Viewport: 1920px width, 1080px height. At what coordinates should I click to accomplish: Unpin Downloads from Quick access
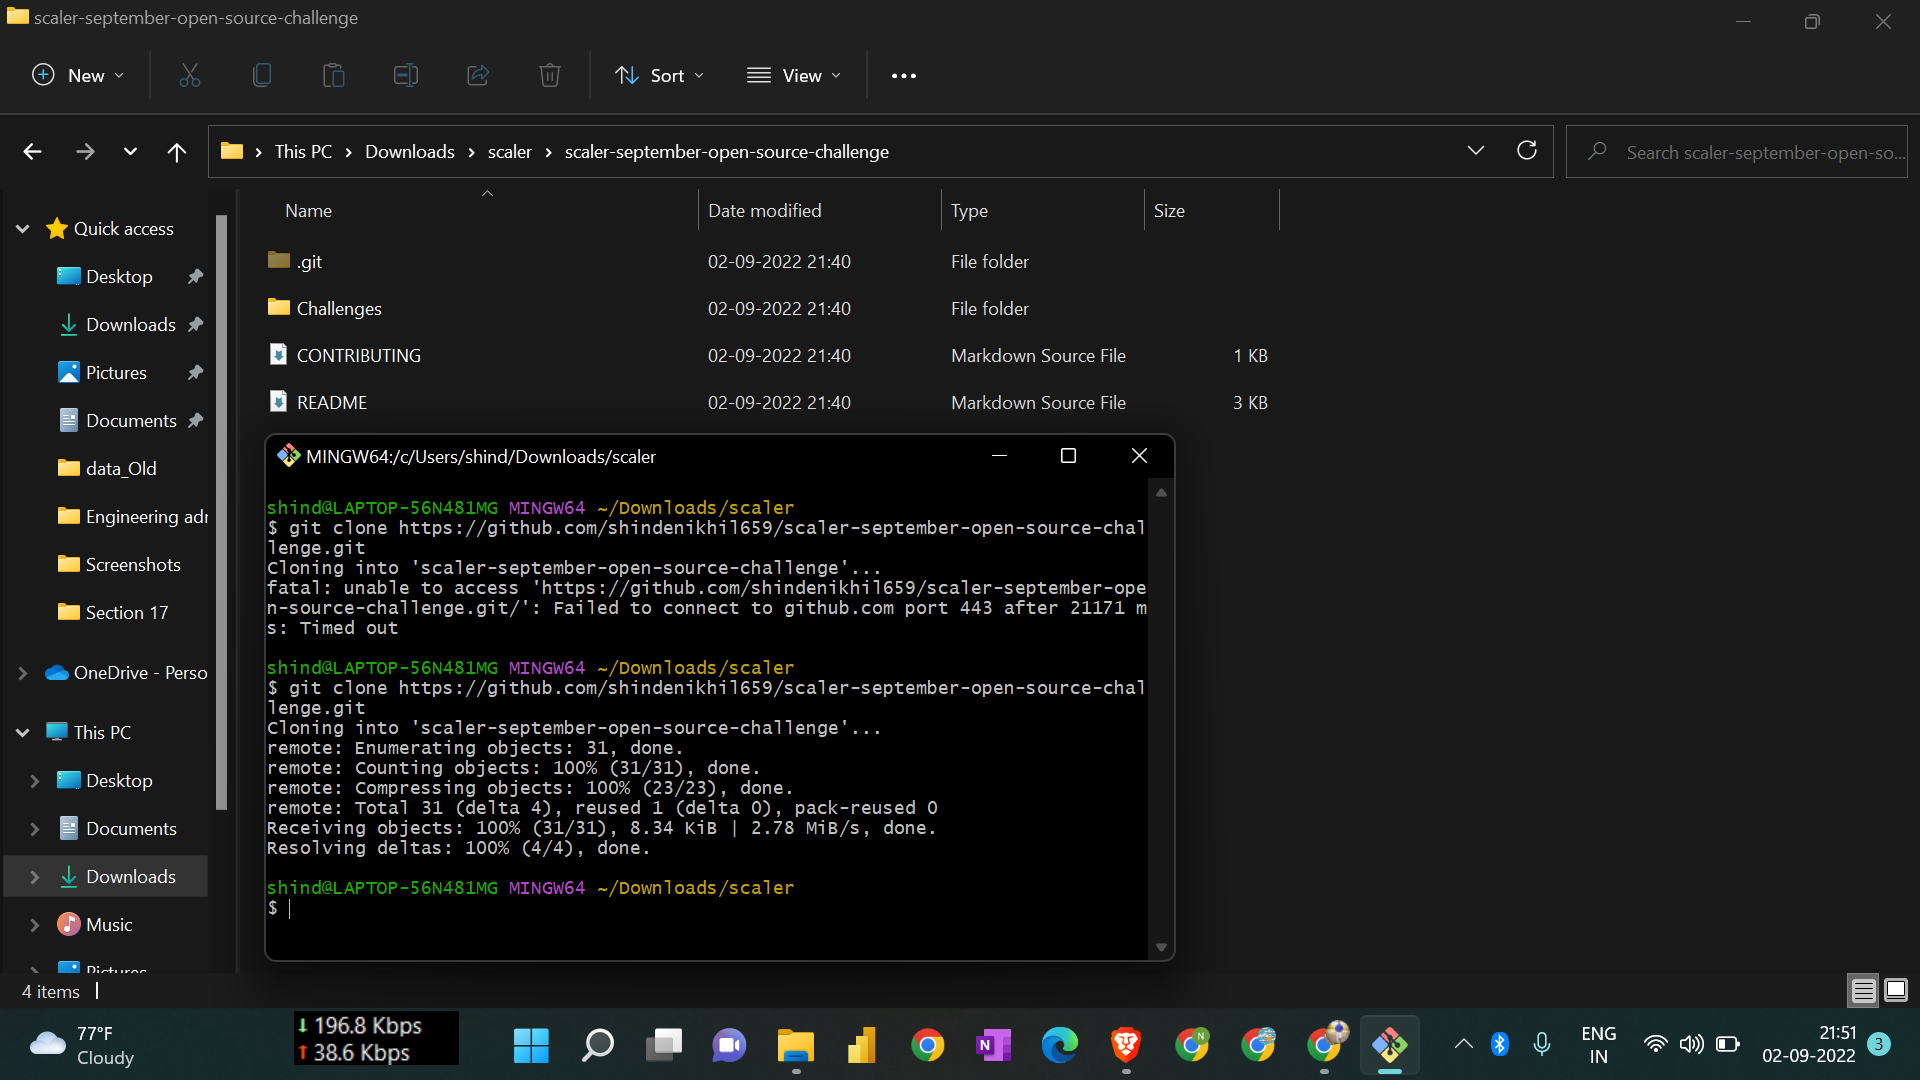click(x=196, y=324)
